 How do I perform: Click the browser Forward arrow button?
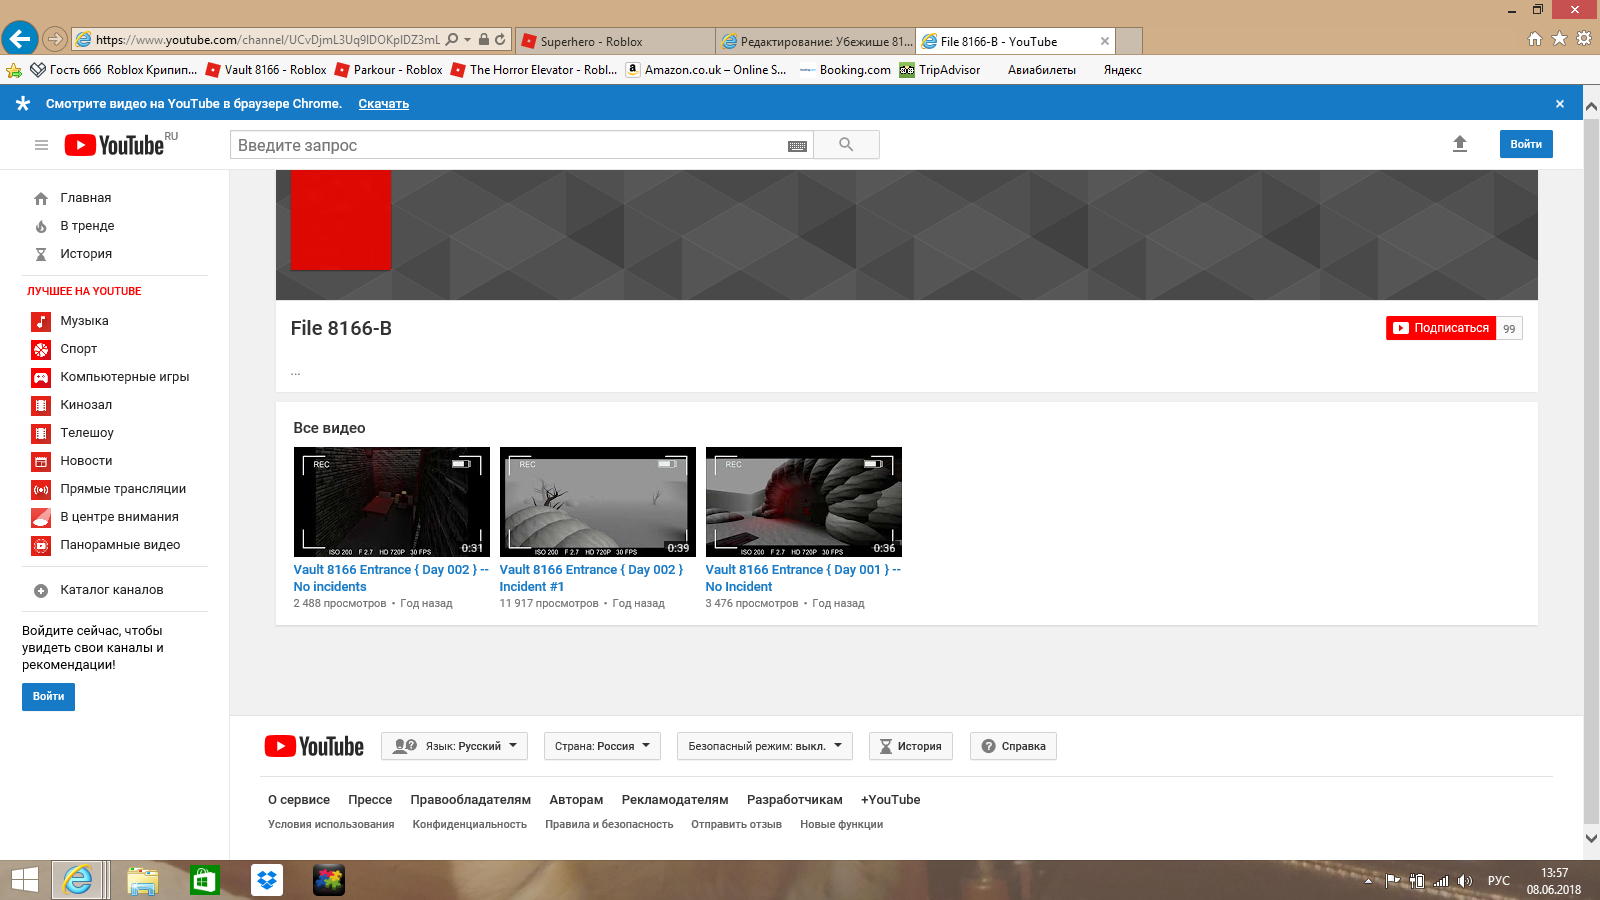[55, 40]
